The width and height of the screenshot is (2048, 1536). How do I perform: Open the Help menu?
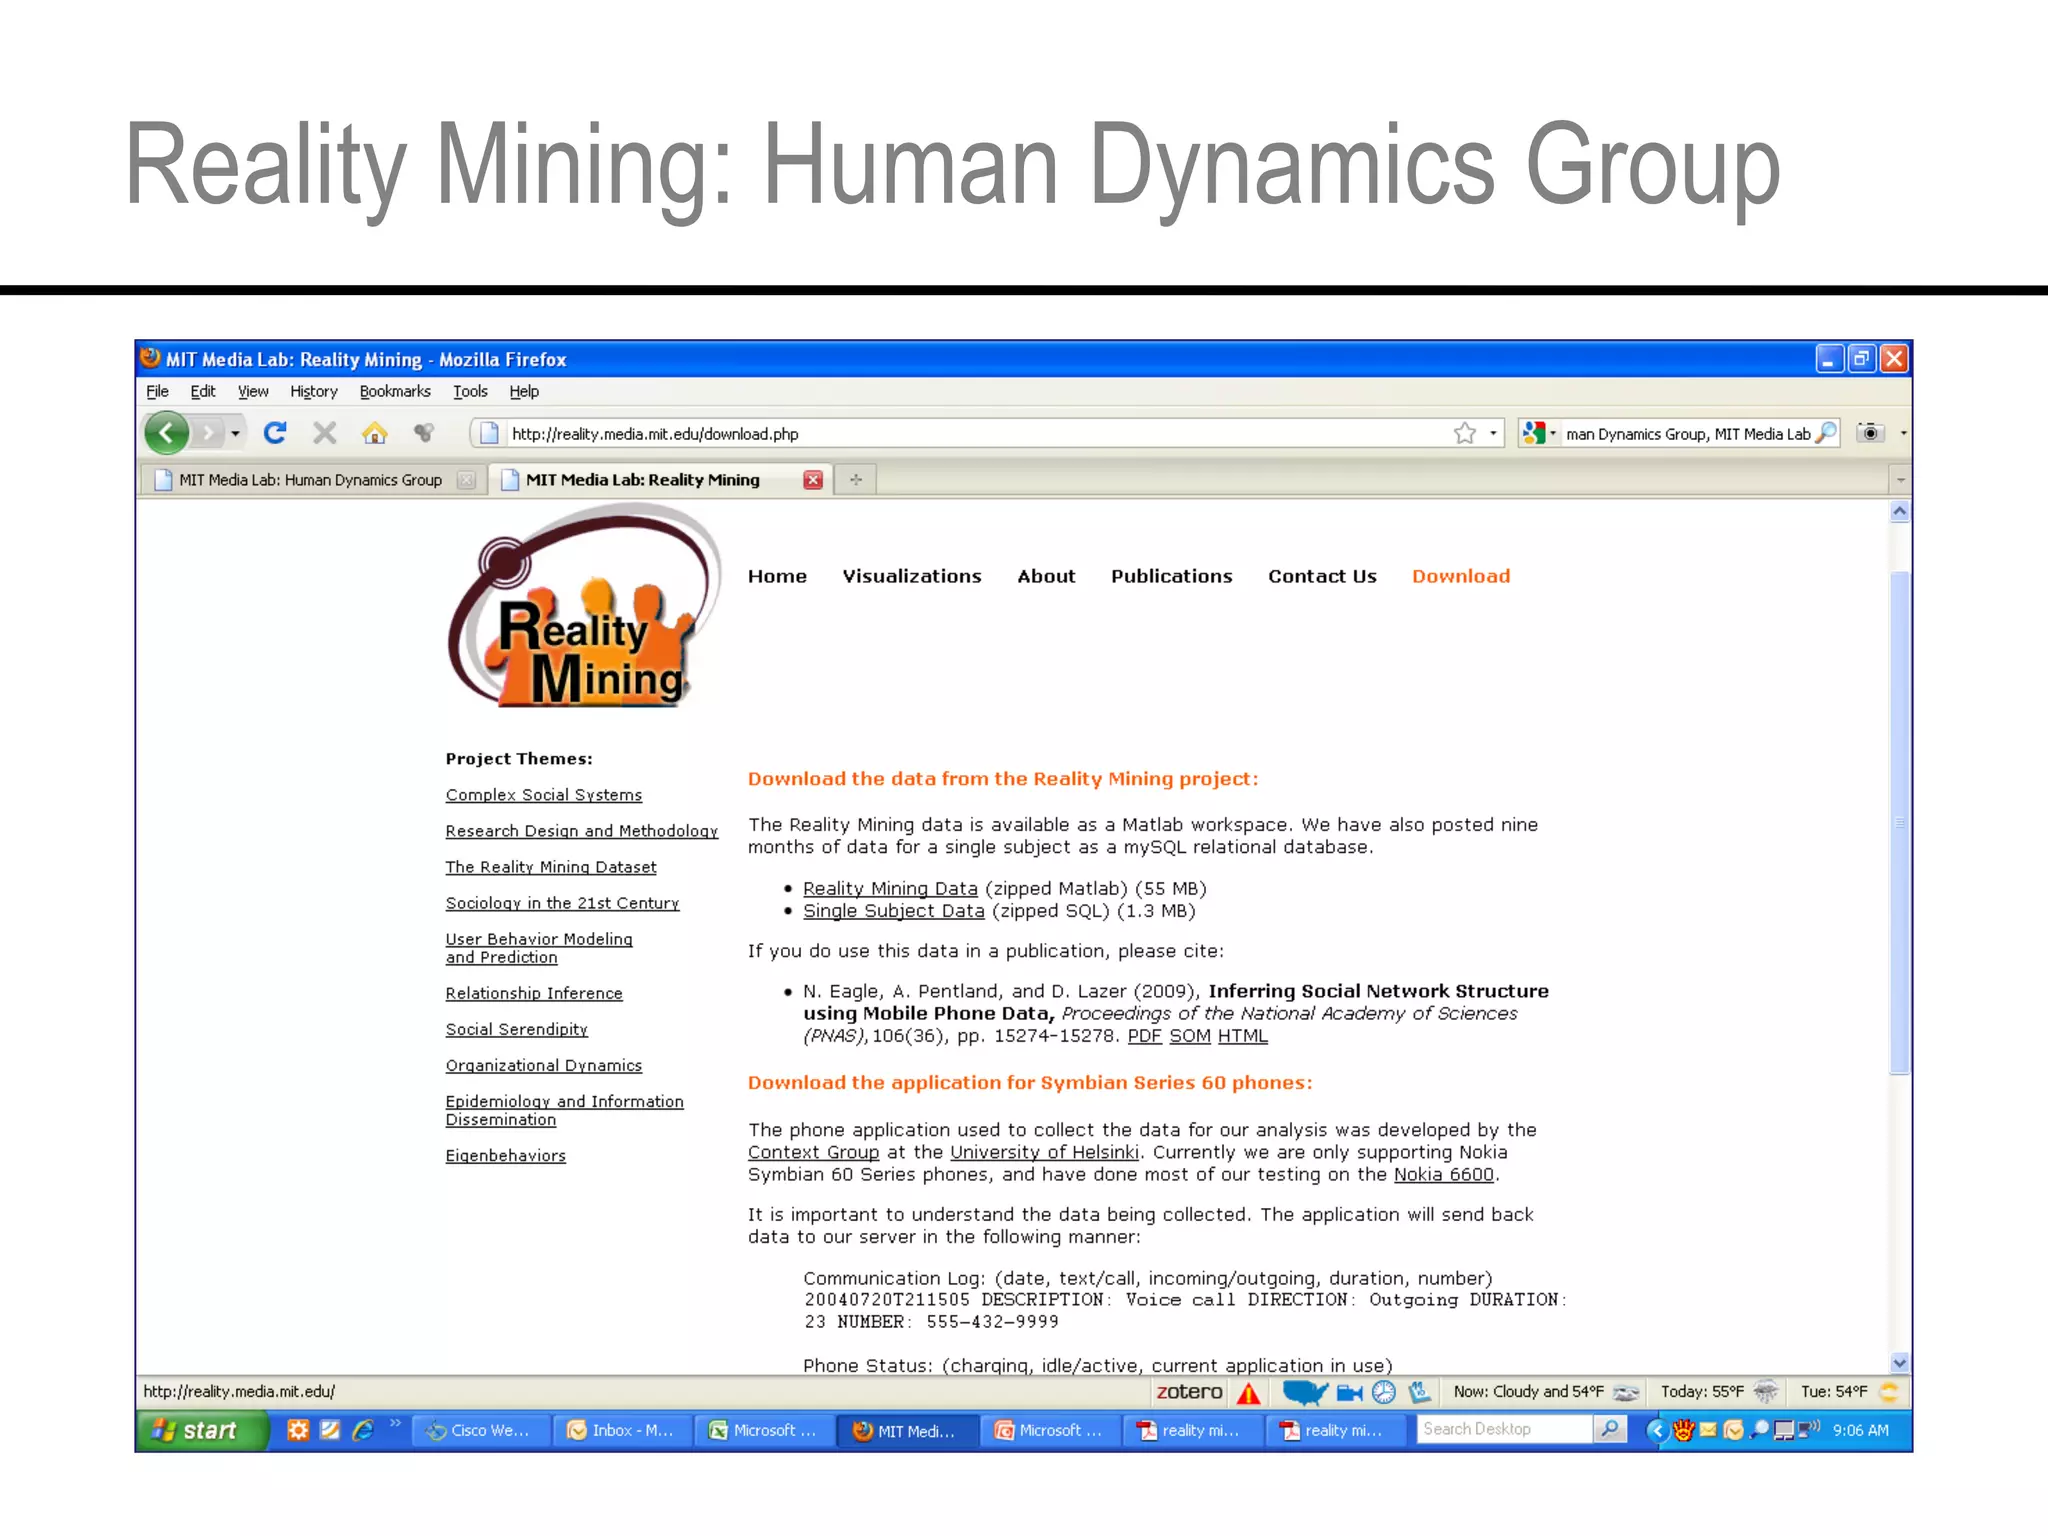(524, 391)
